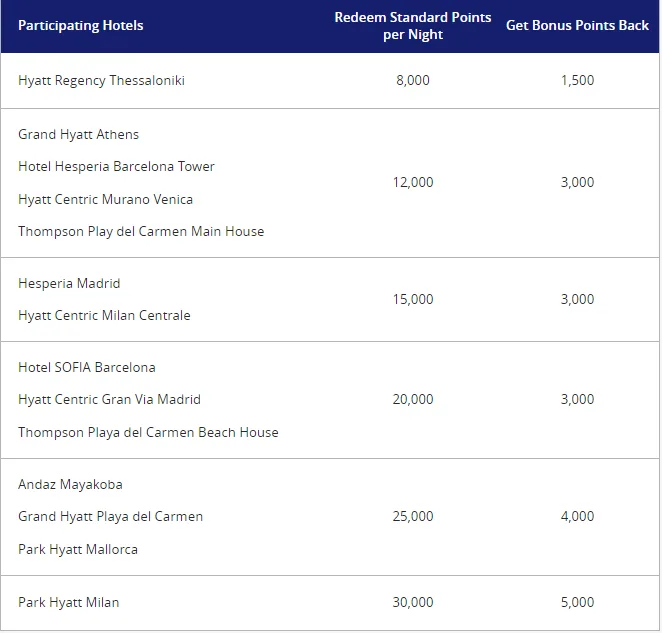The height and width of the screenshot is (633, 662).
Task: Select the 30,000 points per night value
Action: 413,602
